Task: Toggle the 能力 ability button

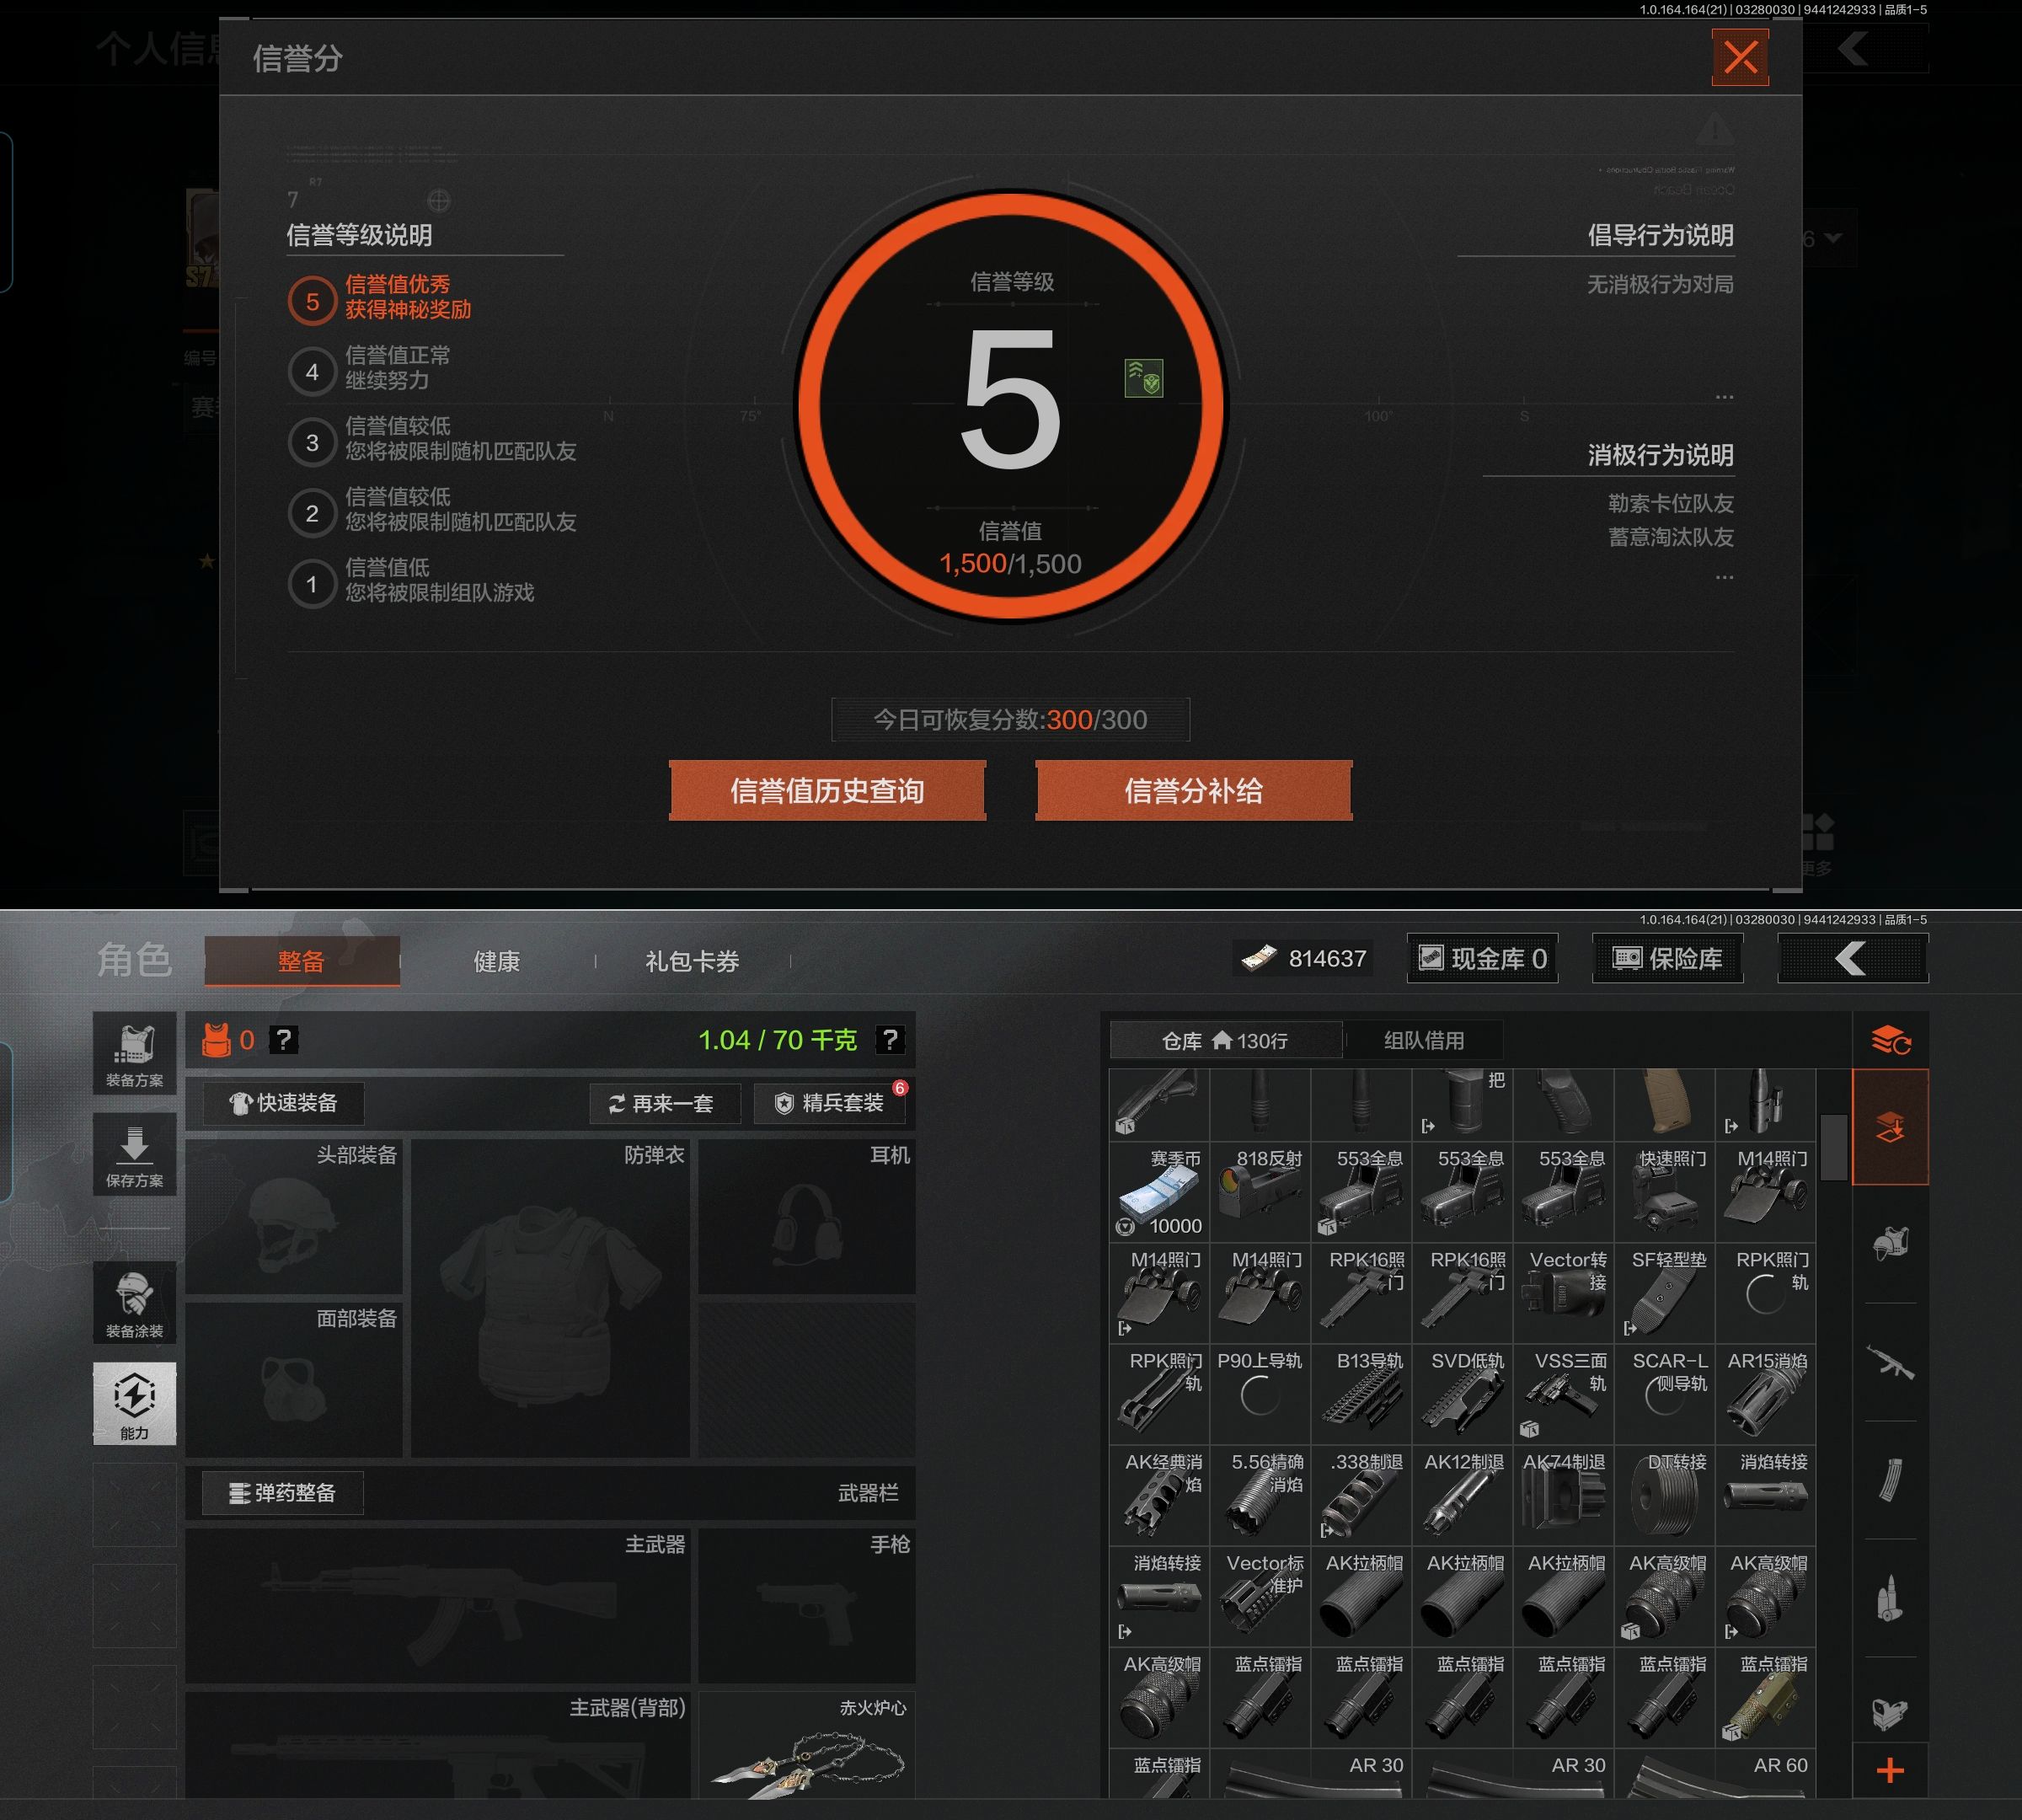Action: (134, 1402)
